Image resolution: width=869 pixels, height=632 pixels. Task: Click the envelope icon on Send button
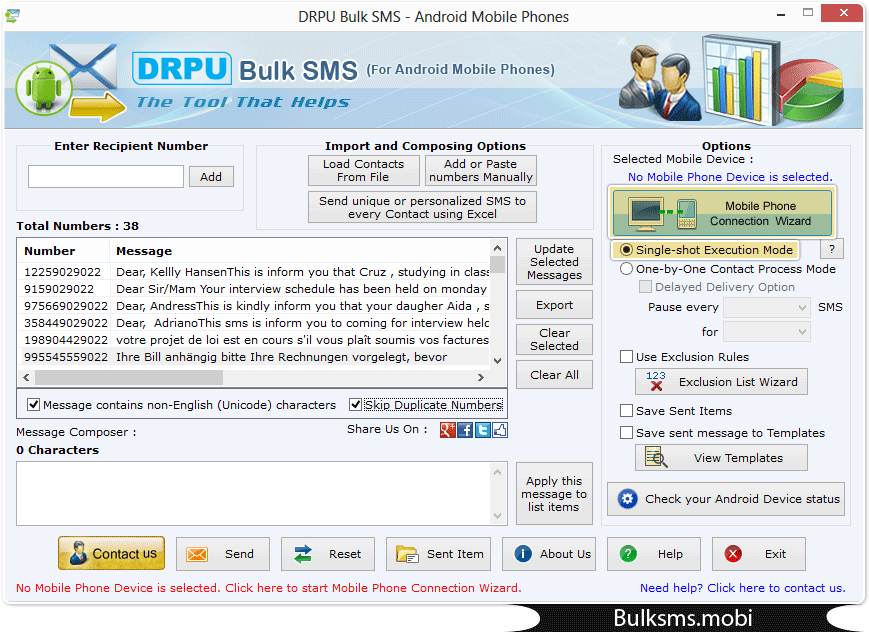(x=197, y=554)
